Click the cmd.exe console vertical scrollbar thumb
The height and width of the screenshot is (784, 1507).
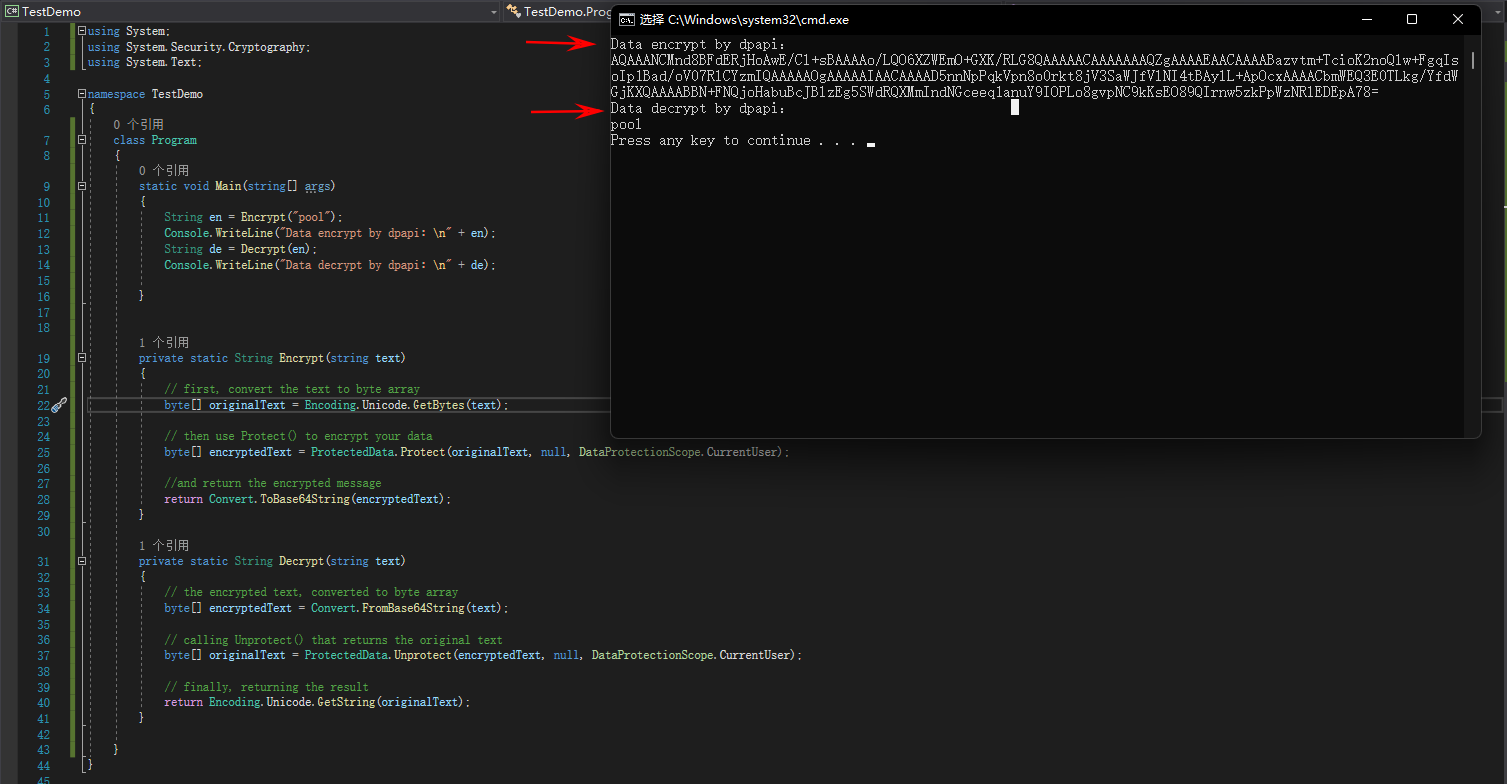[1472, 60]
